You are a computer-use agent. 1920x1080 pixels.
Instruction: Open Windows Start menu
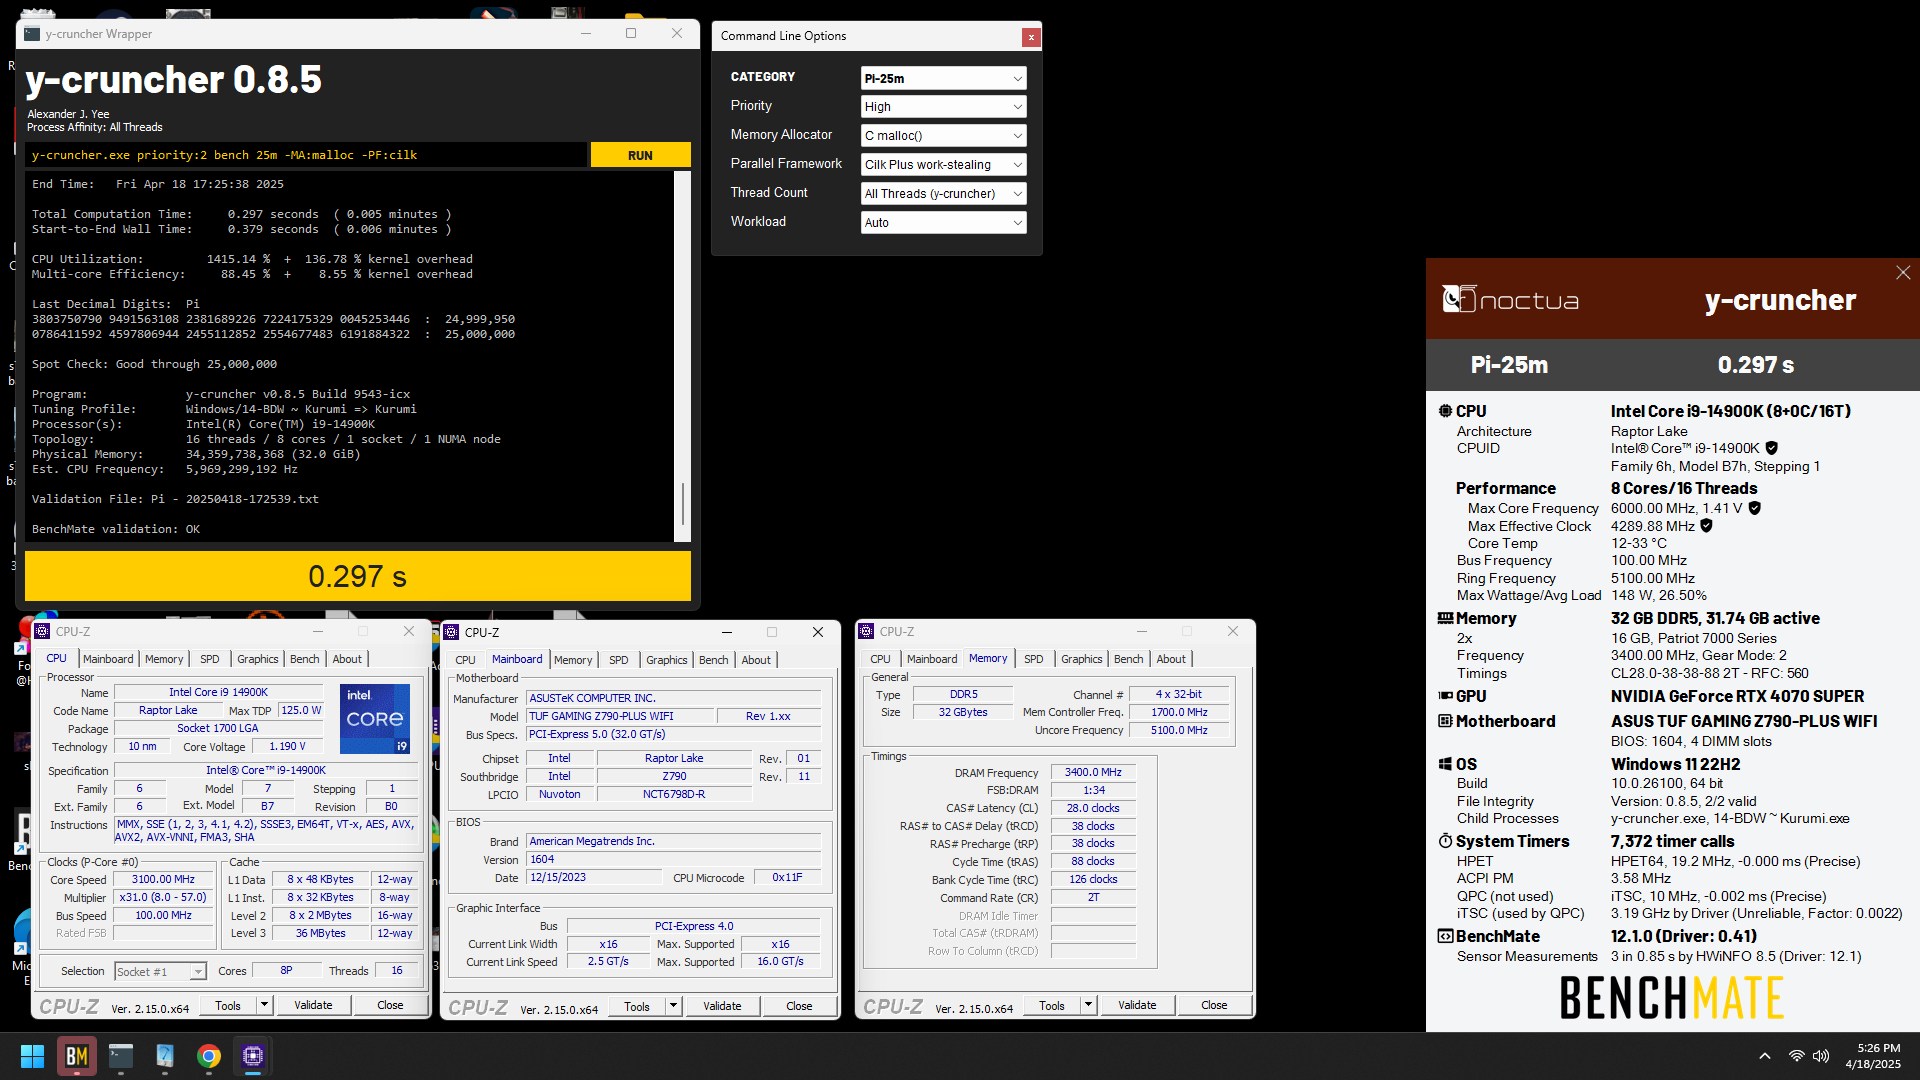[32, 1056]
